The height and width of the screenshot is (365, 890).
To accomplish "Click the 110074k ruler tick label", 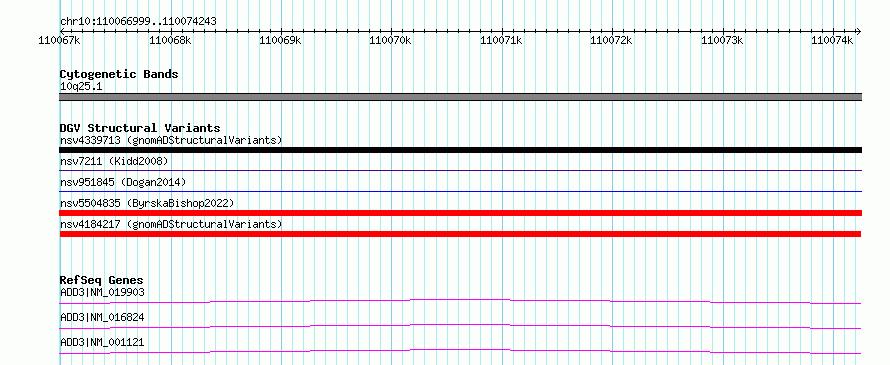I will [832, 40].
